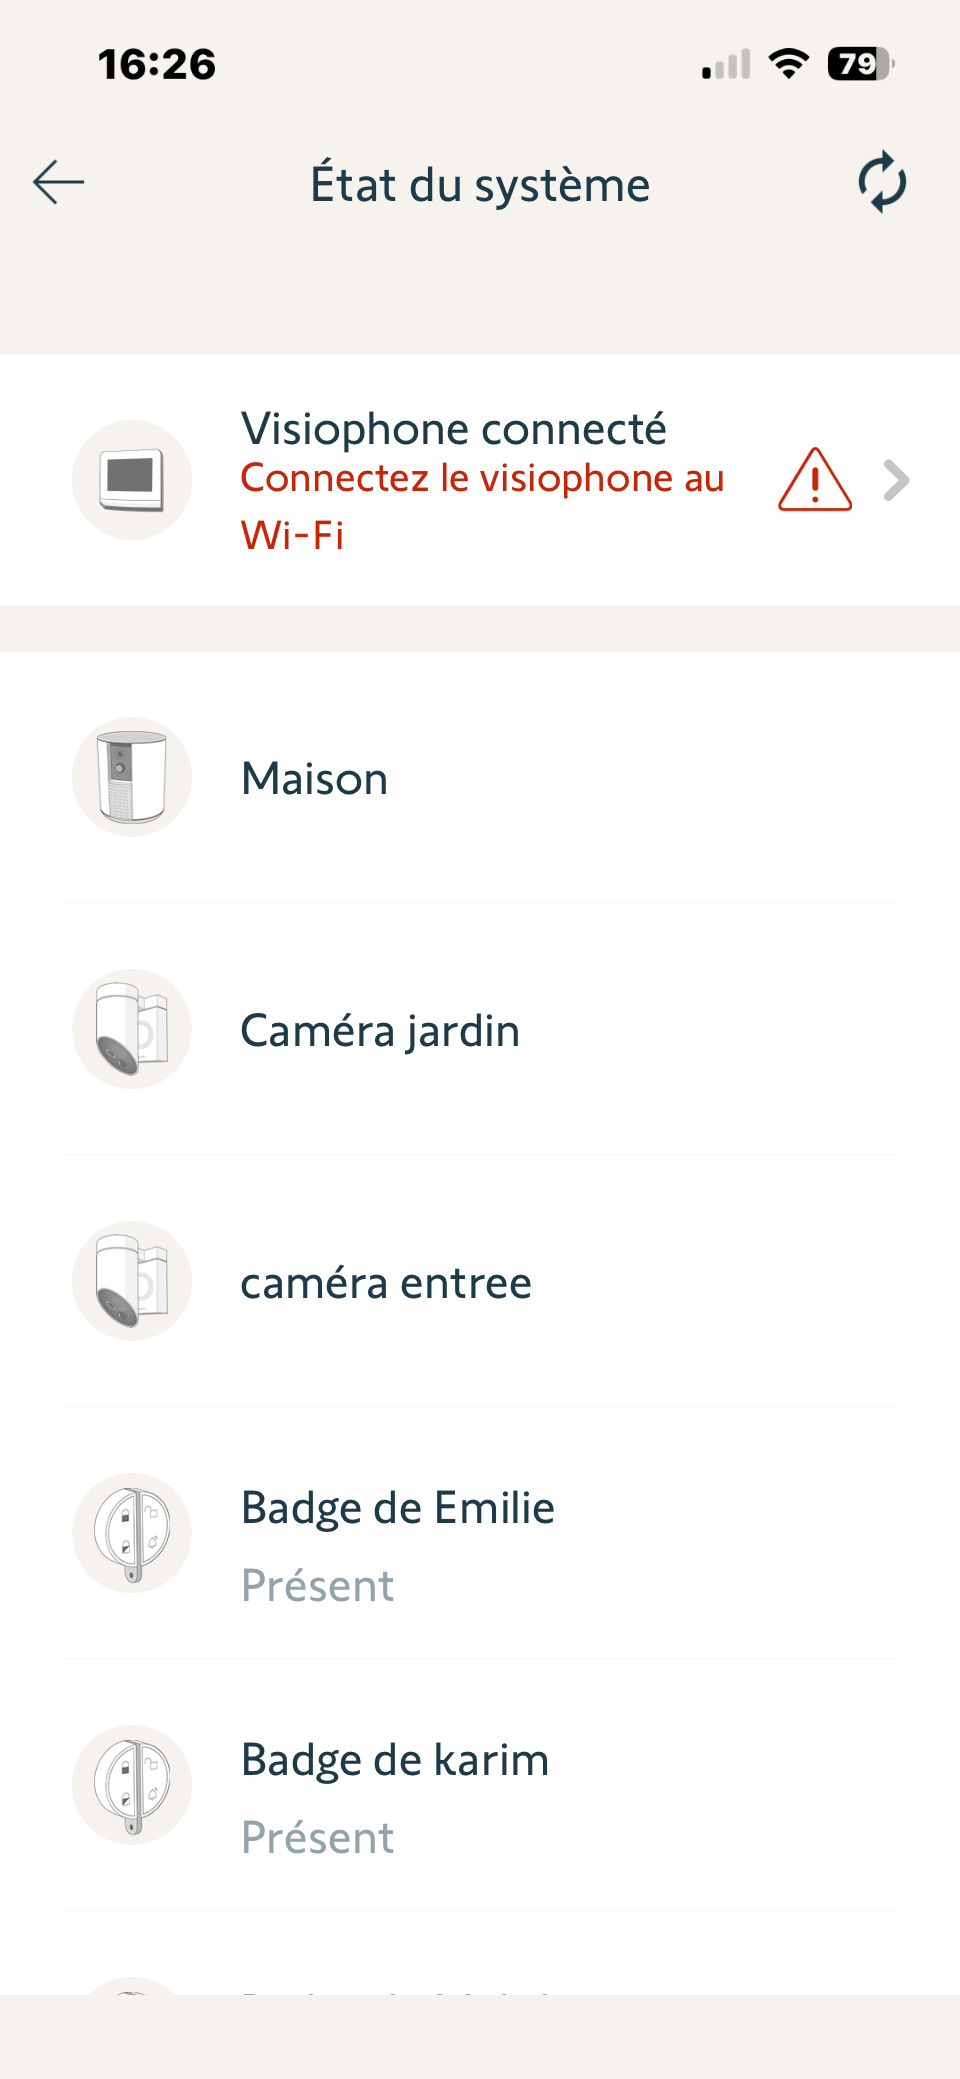Viewport: 960px width, 2079px height.
Task: Tap "Connectez le visiophone au Wi-Fi" warning
Action: click(x=482, y=506)
